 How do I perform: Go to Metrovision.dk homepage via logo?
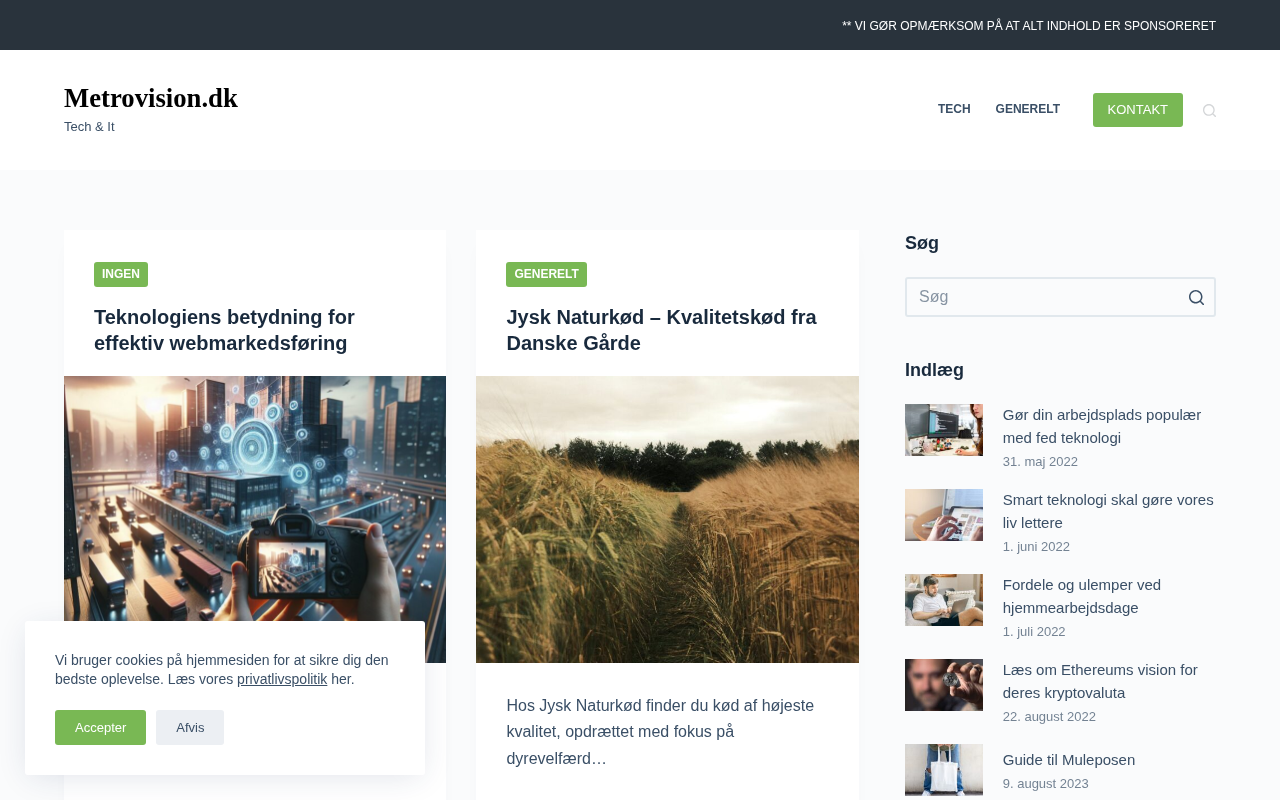151,98
